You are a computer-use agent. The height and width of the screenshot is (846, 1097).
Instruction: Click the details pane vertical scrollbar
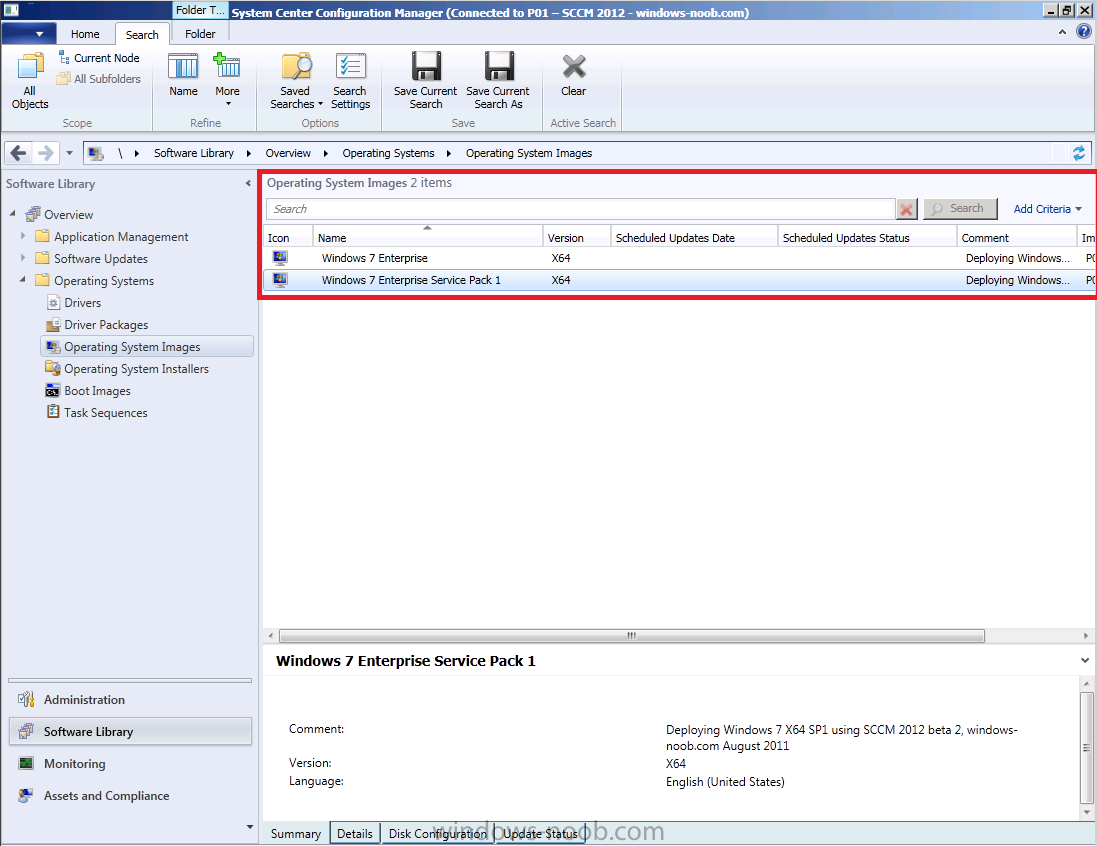tap(1086, 747)
